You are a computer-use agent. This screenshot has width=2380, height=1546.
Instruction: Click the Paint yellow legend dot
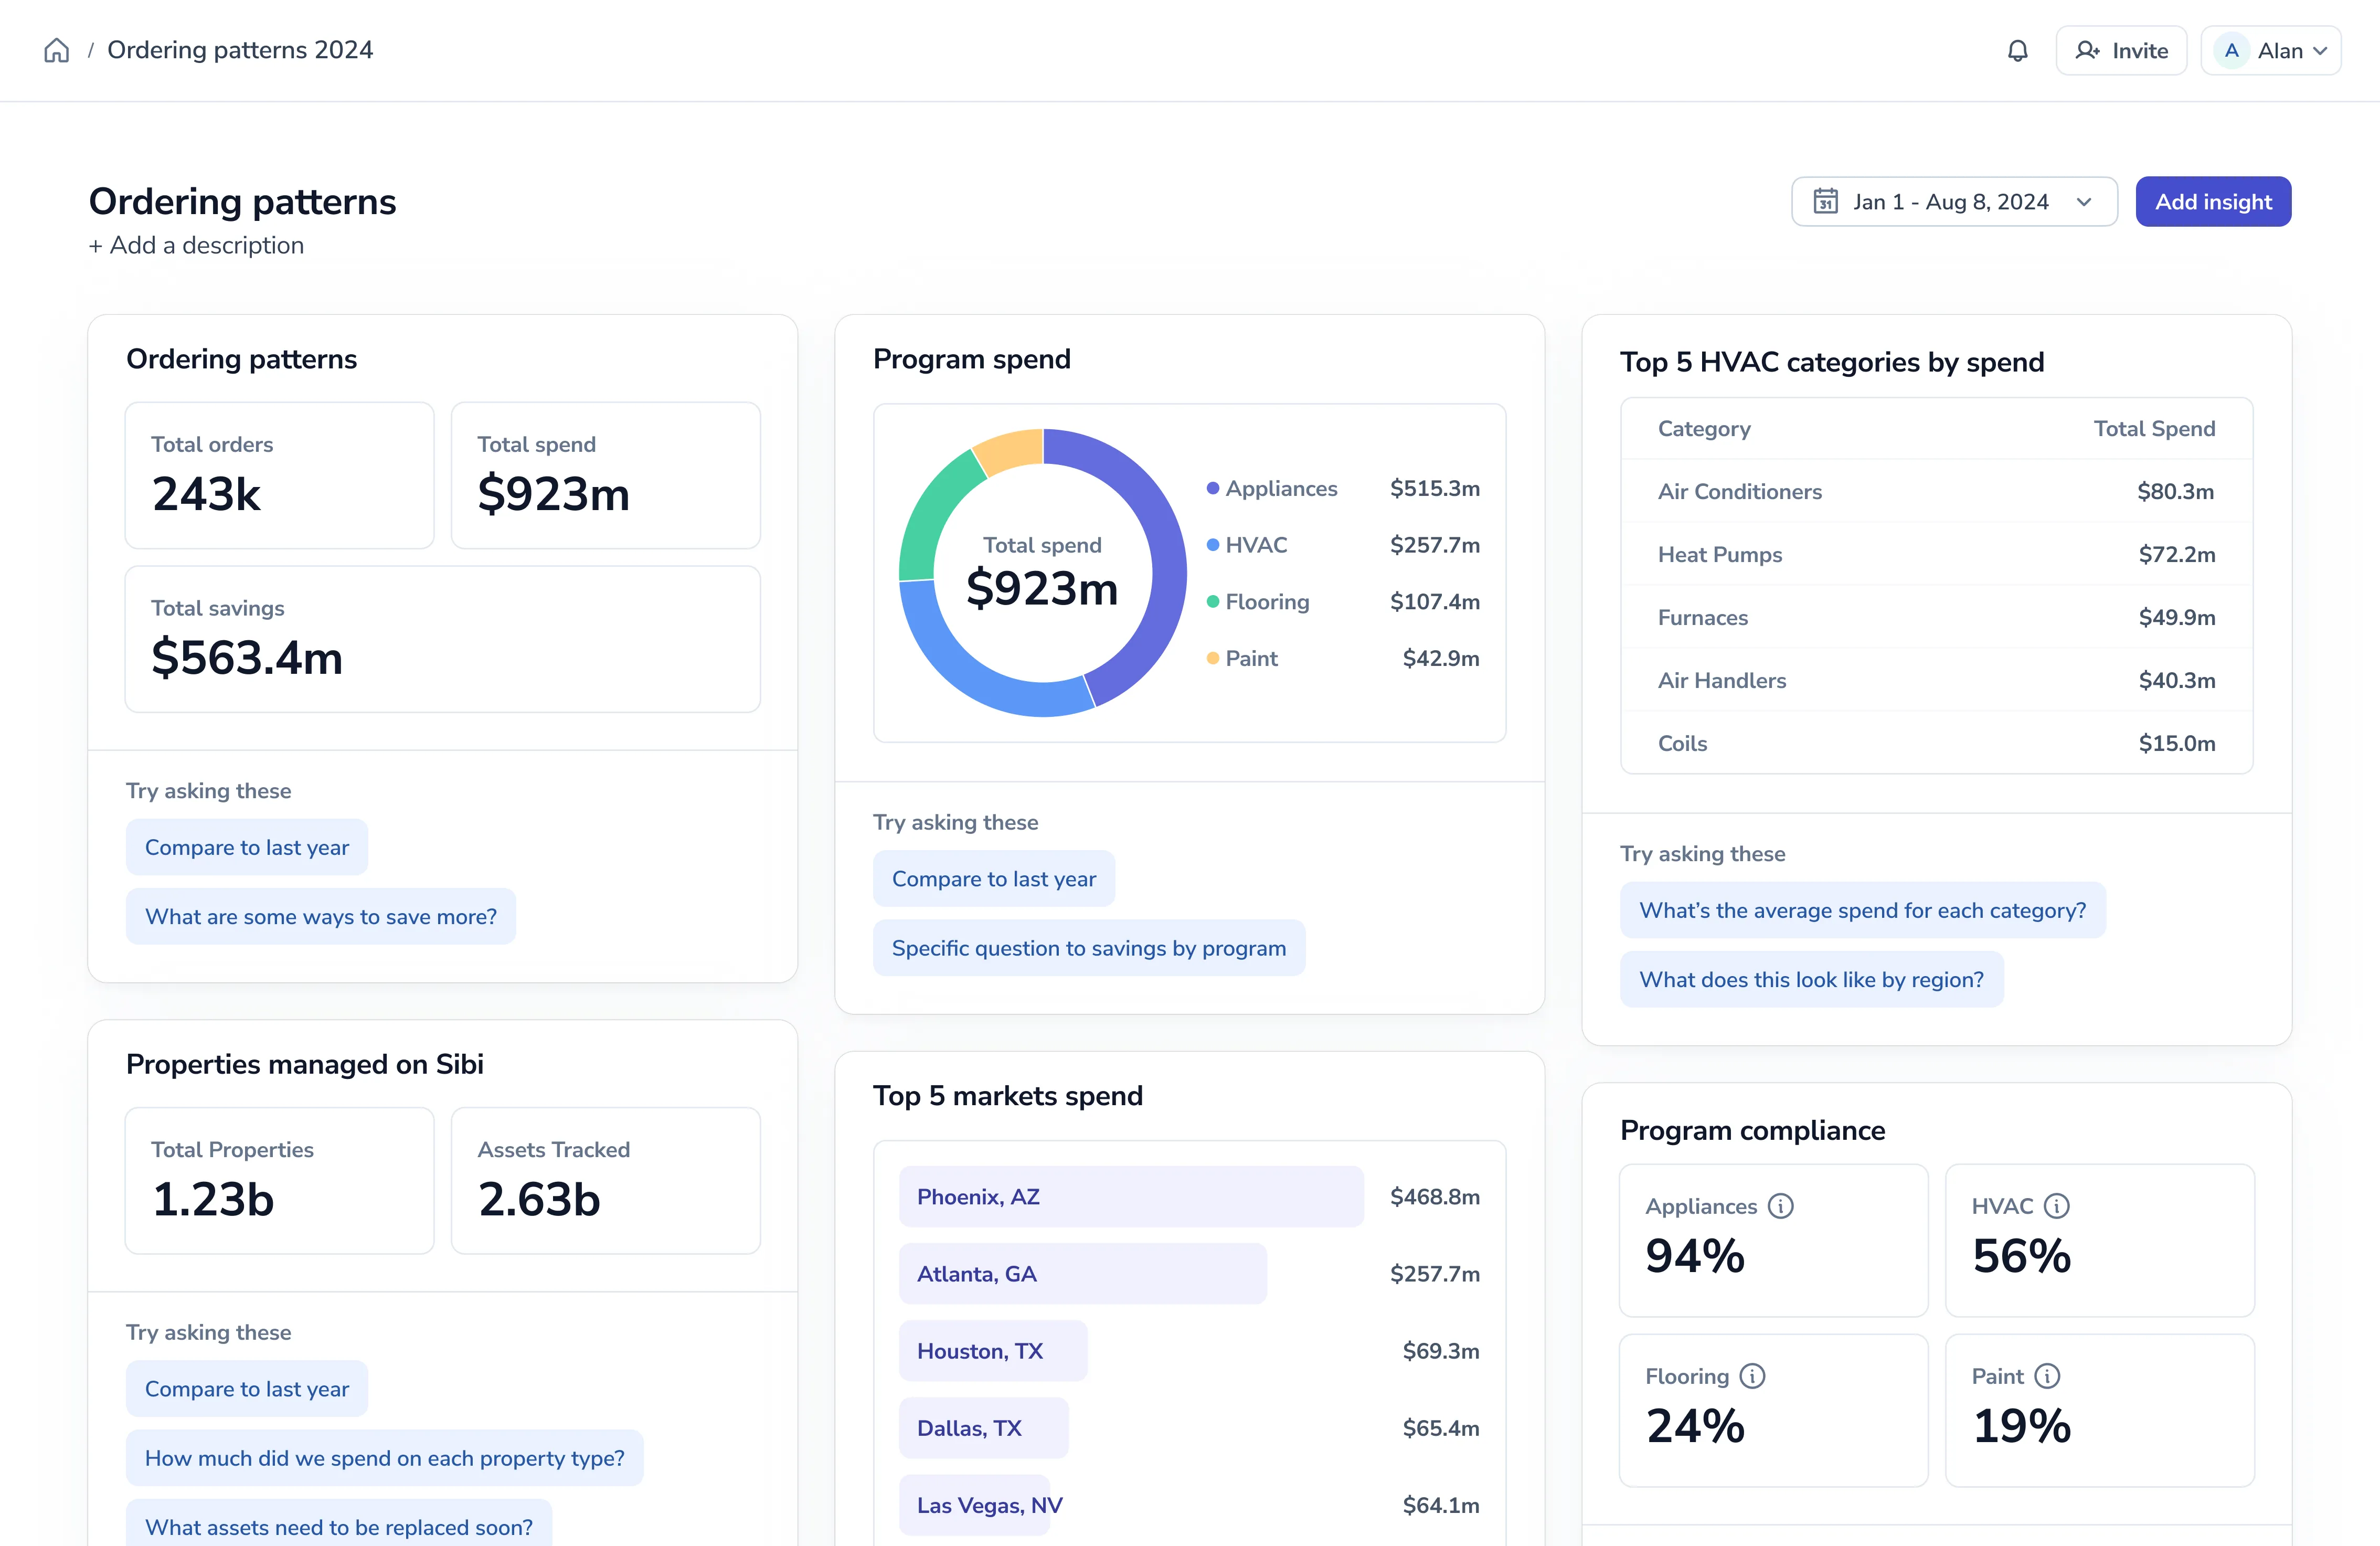1213,658
